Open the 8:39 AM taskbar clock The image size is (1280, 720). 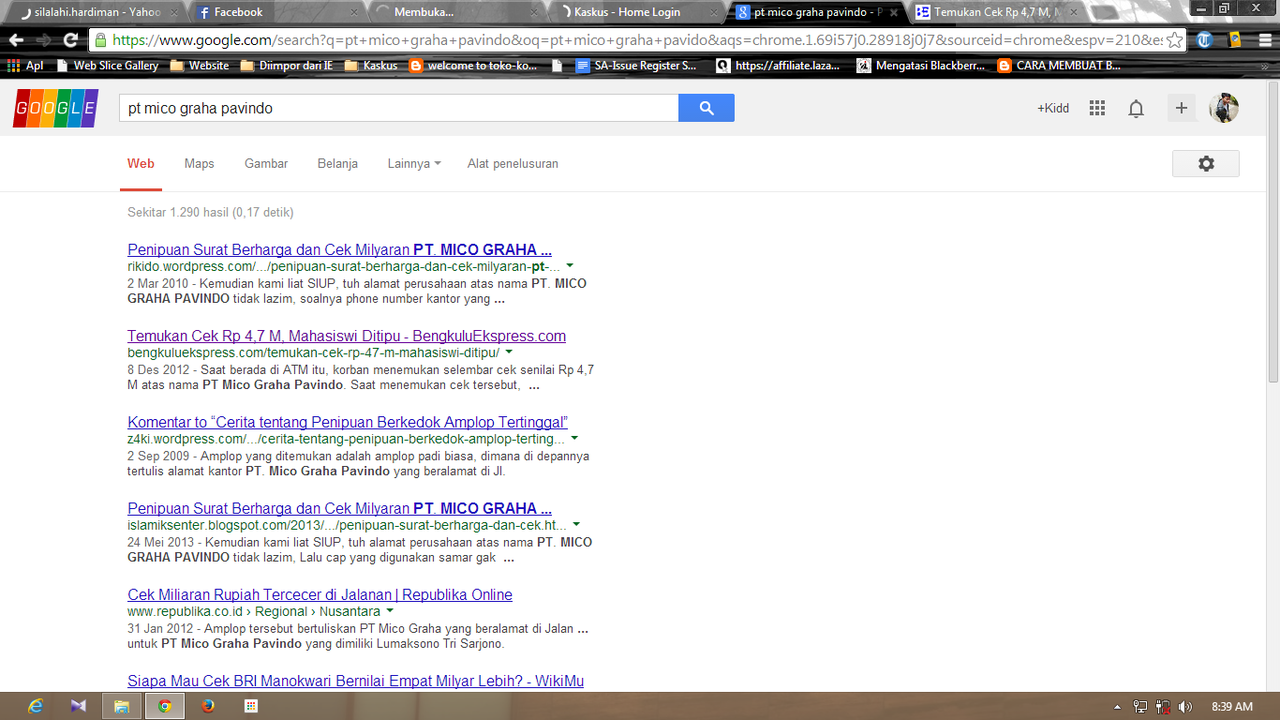(x=1231, y=707)
